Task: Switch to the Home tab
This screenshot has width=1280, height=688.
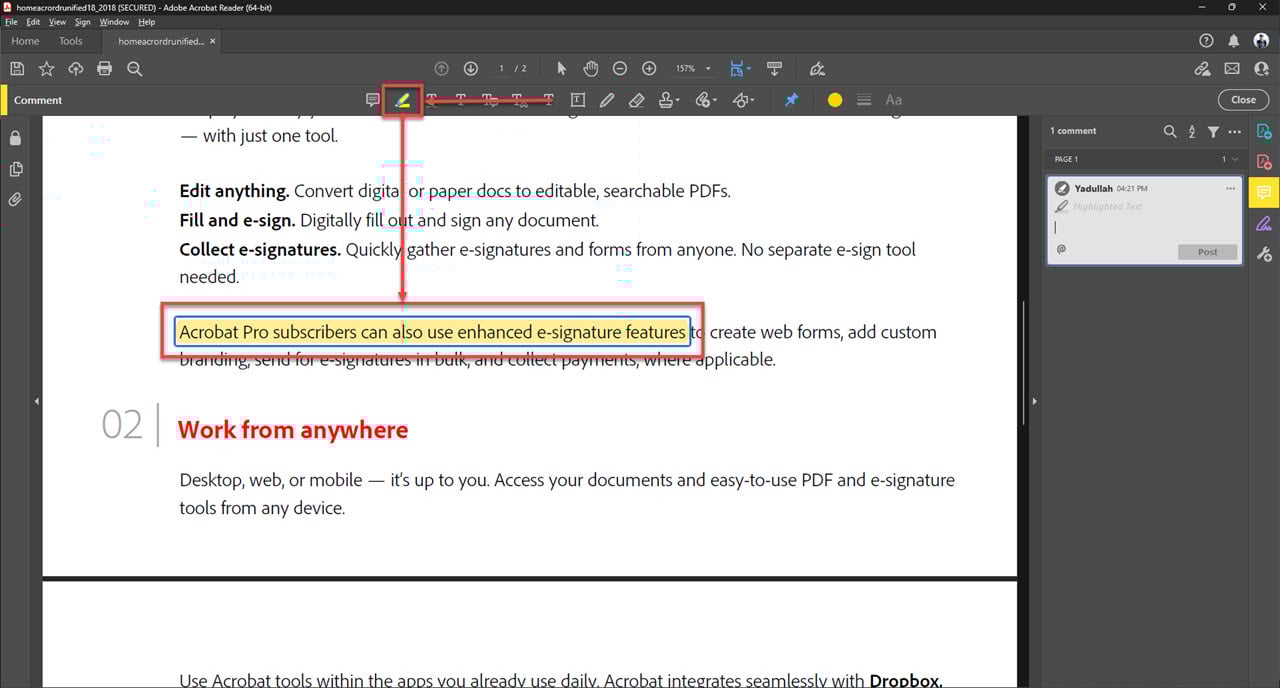Action: coord(25,41)
